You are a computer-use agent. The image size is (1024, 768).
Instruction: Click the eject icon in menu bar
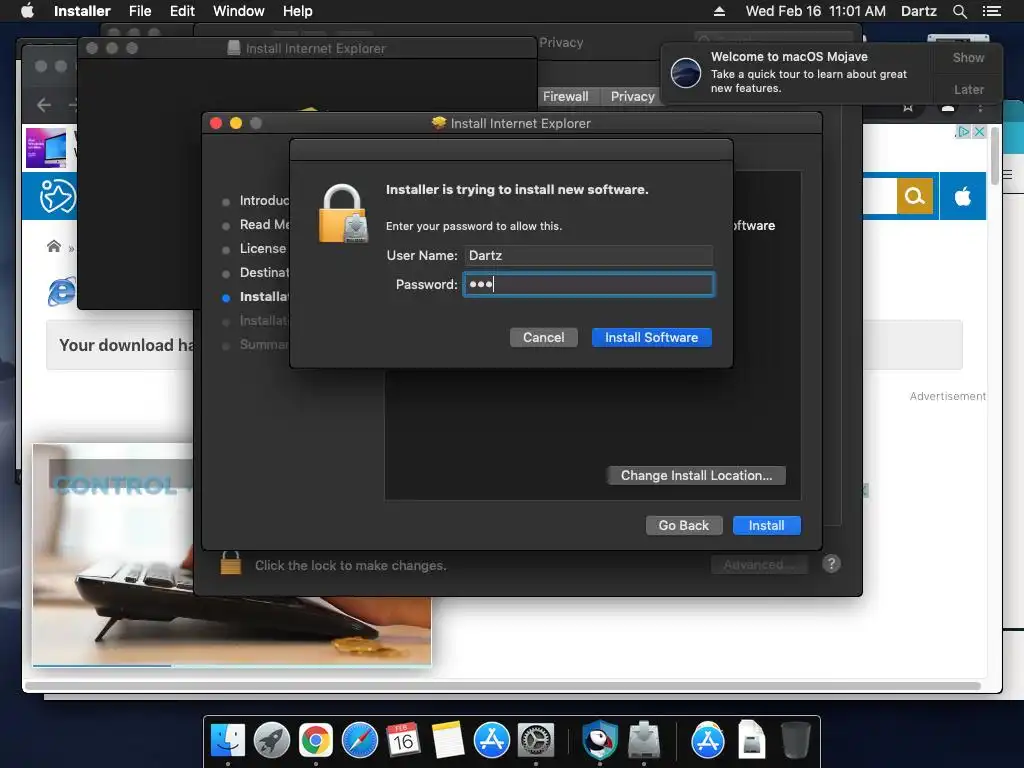pyautogui.click(x=719, y=11)
